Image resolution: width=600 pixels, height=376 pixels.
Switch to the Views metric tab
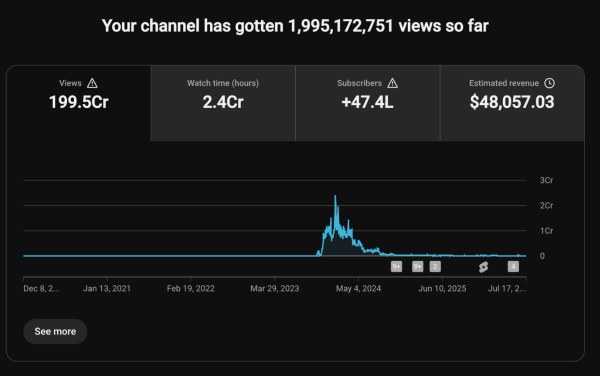(78, 103)
